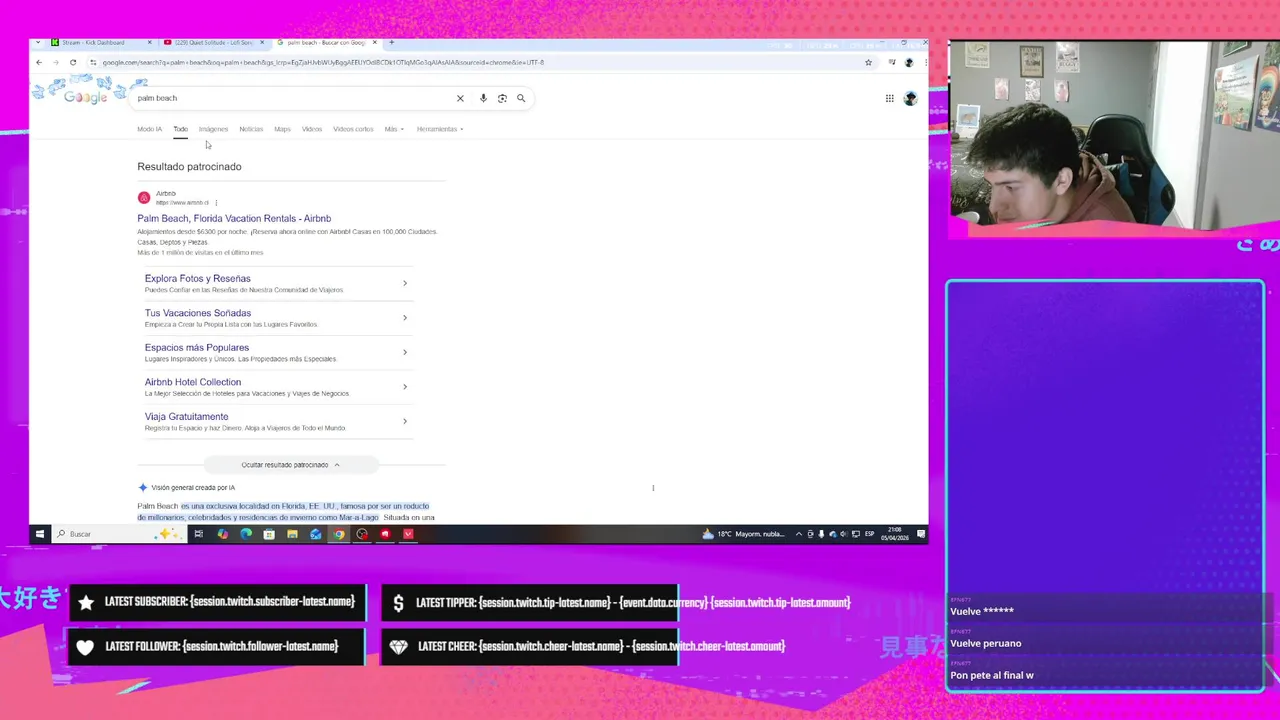
Task: Open Task View in the taskbar
Action: [198, 534]
